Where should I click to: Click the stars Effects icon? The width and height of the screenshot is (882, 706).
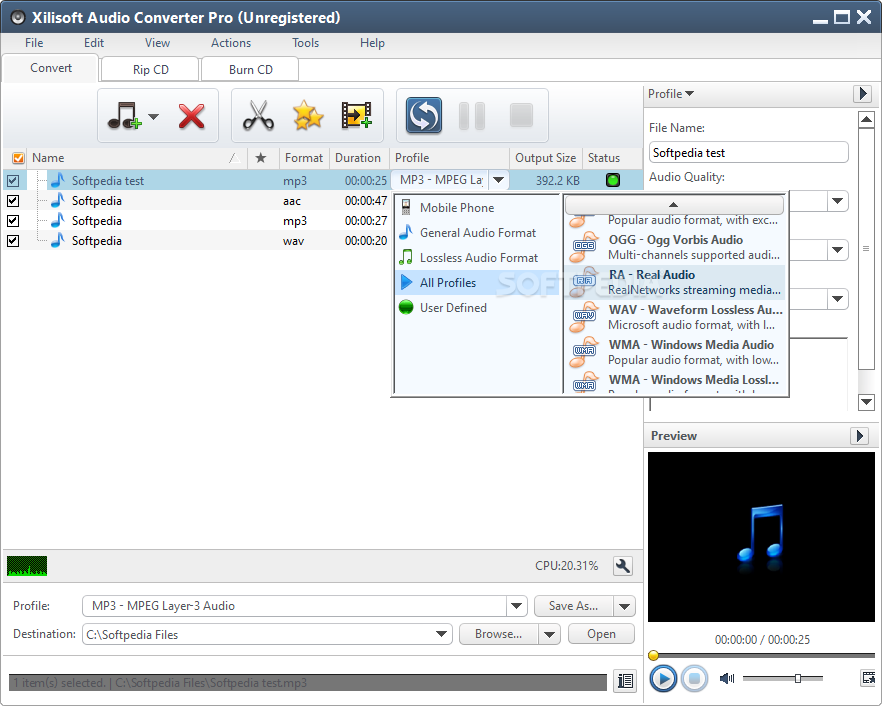coord(308,115)
